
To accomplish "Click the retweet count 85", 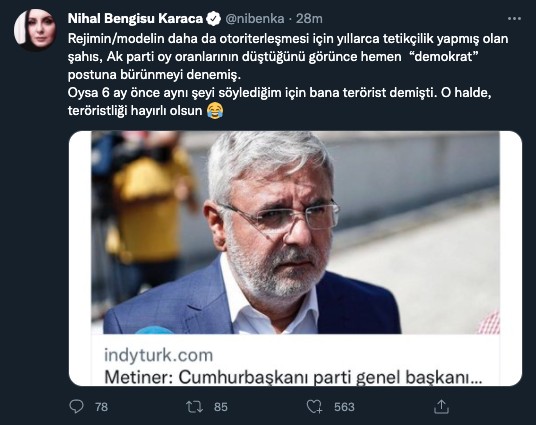I will point(220,407).
